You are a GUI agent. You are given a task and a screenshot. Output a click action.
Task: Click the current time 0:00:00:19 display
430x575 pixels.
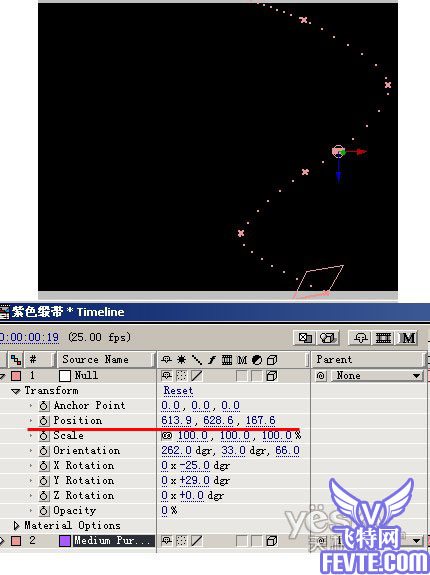pos(29,337)
